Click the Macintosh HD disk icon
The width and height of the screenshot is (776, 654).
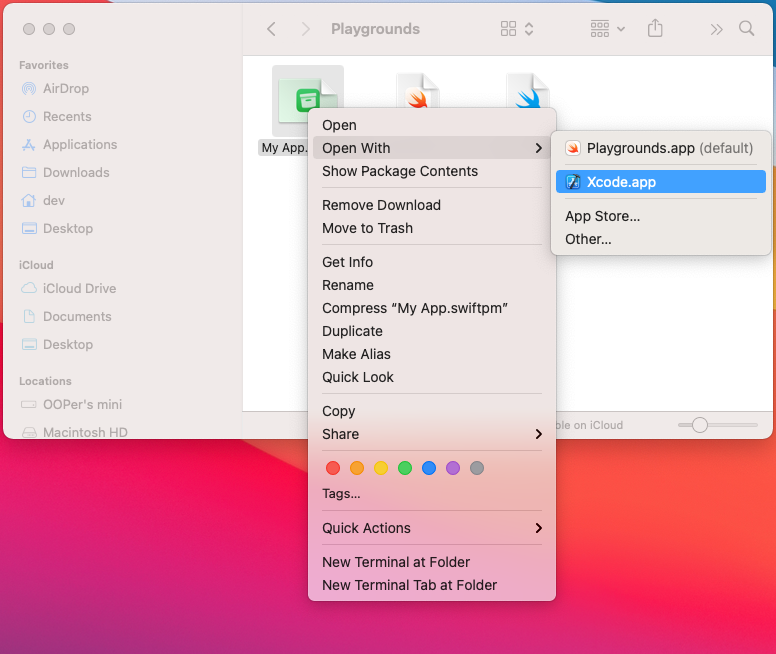tap(29, 432)
